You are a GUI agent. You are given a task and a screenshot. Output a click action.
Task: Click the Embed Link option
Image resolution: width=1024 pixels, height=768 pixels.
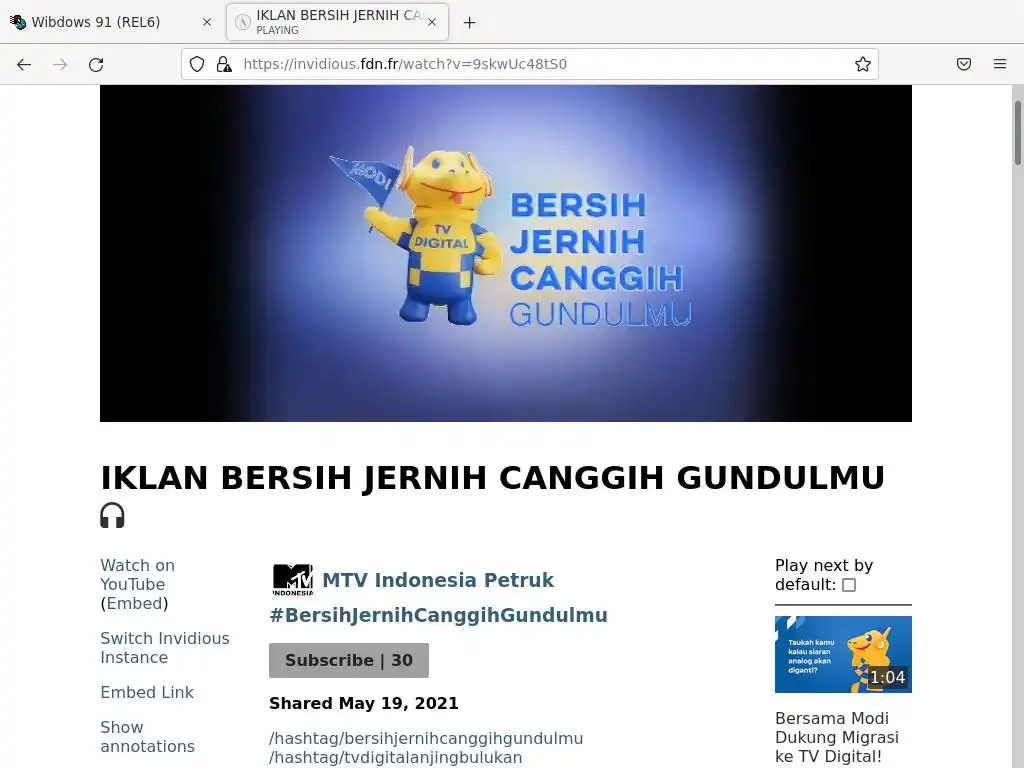click(x=147, y=692)
